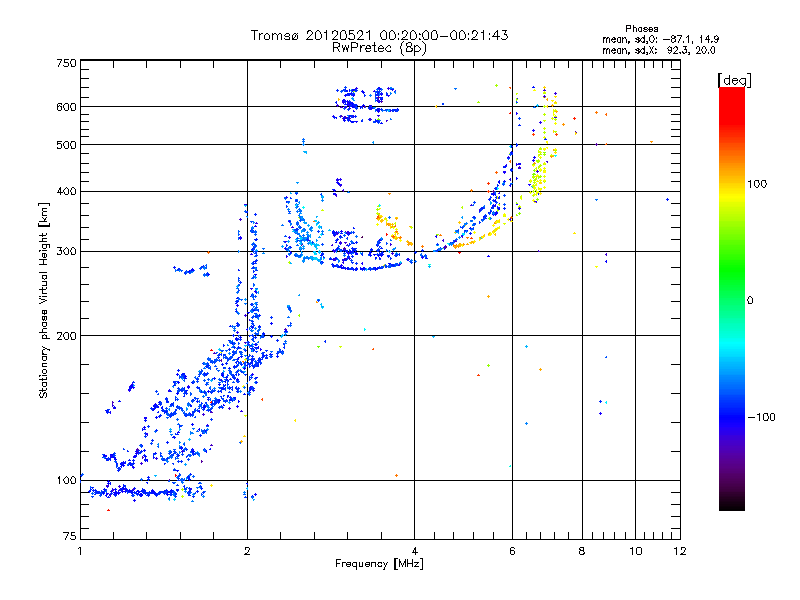Click the y-axis tick label '750'

(66, 63)
